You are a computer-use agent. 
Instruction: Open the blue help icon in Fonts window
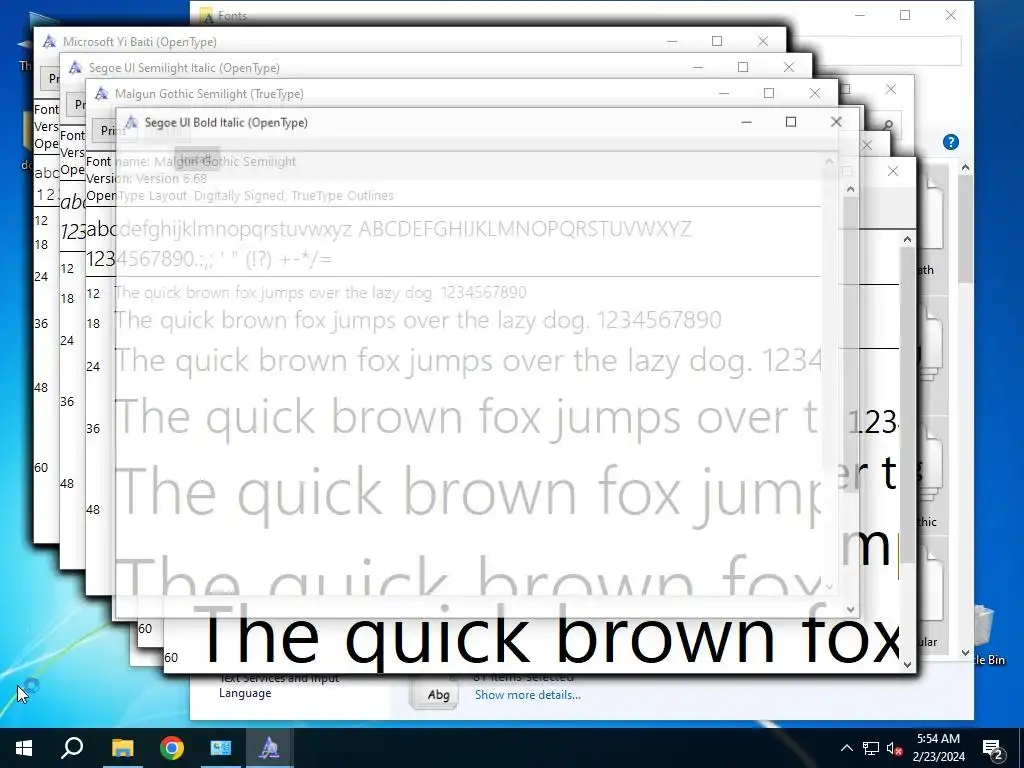(x=951, y=142)
